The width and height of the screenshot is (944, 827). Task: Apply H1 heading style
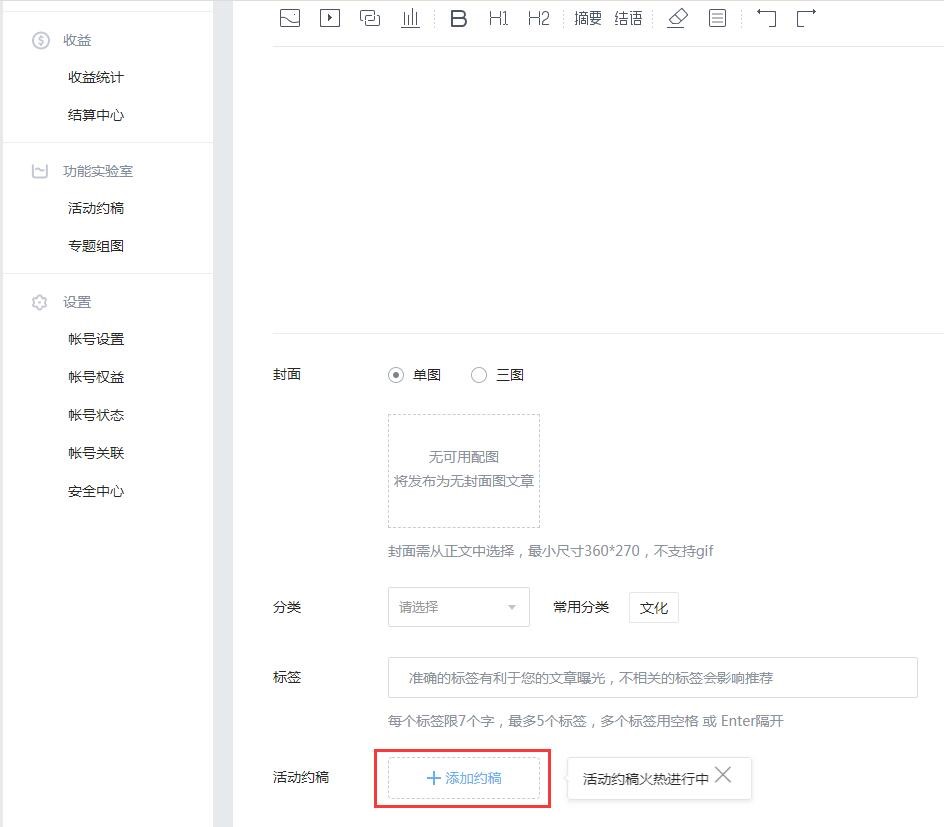498,18
